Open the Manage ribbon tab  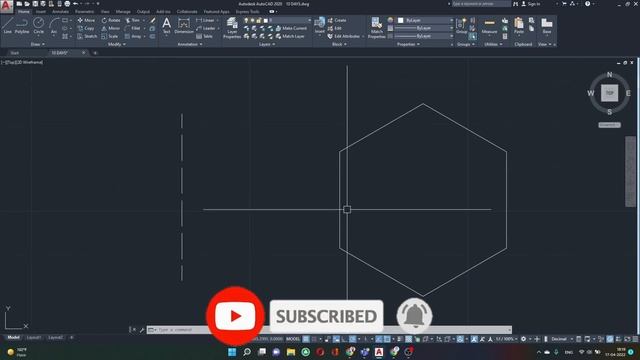point(123,12)
